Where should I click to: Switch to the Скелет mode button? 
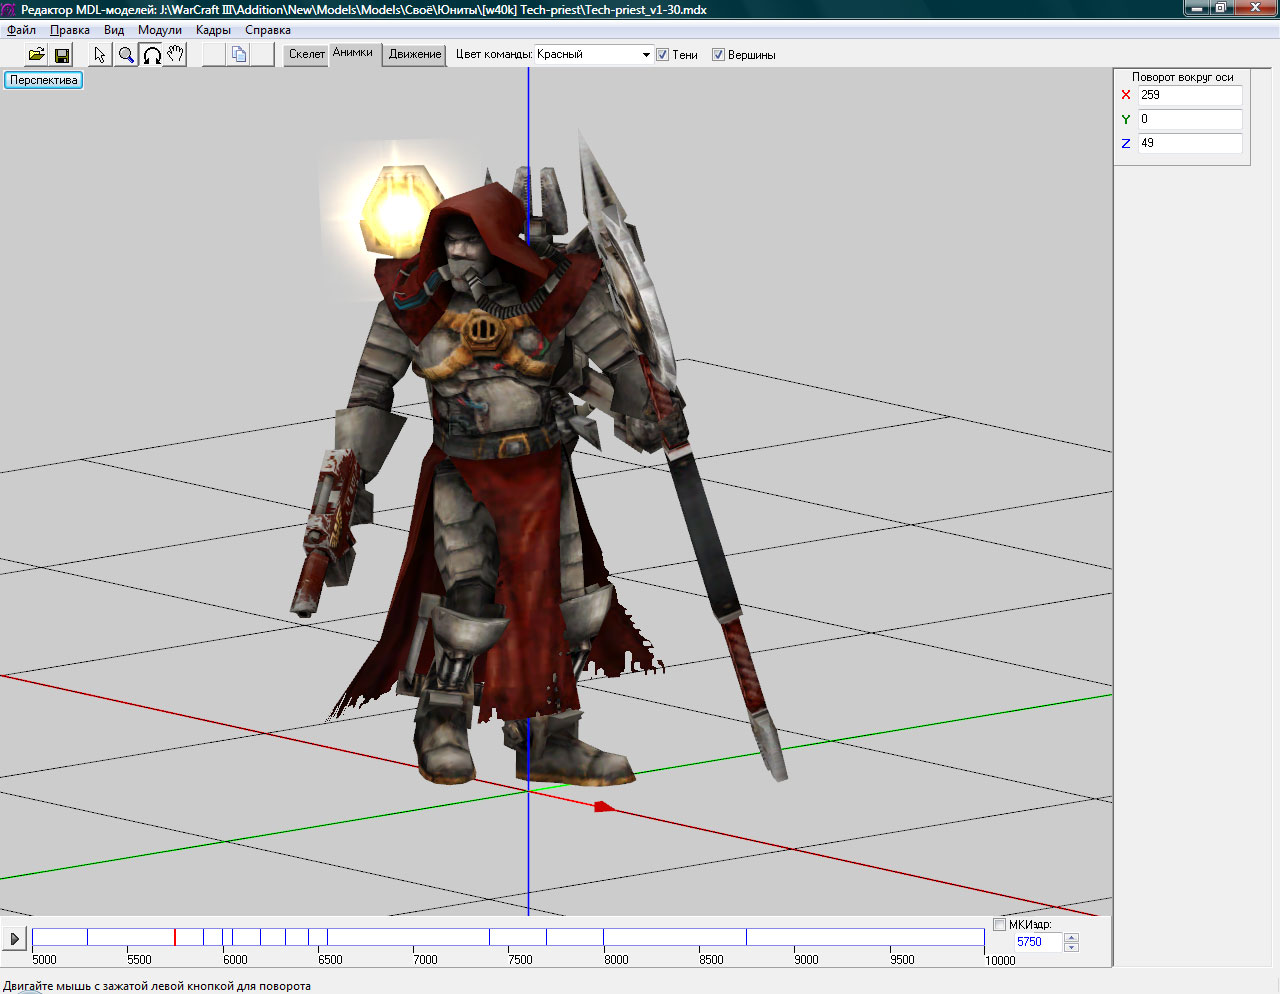click(307, 54)
